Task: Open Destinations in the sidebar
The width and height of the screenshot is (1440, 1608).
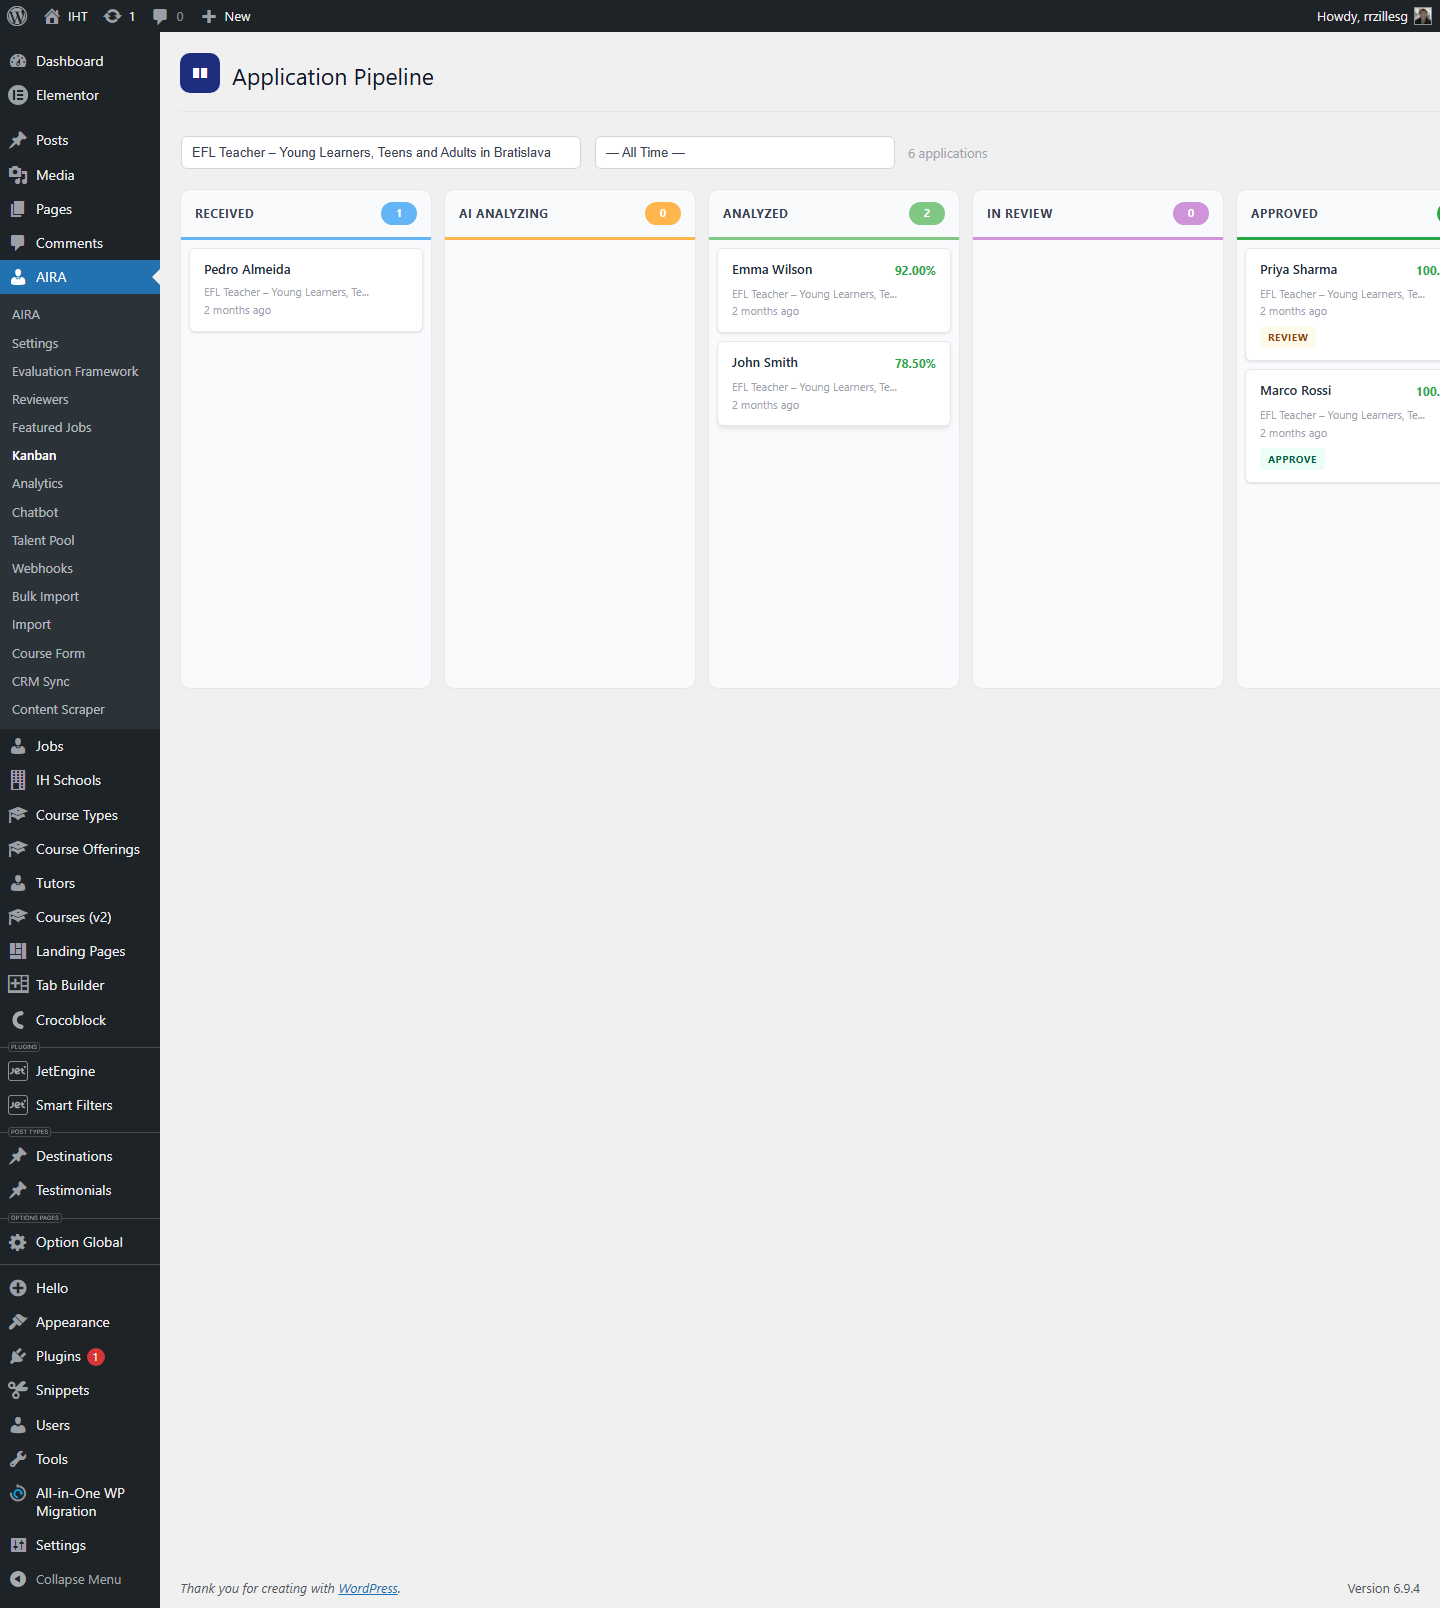Action: pos(74,1156)
